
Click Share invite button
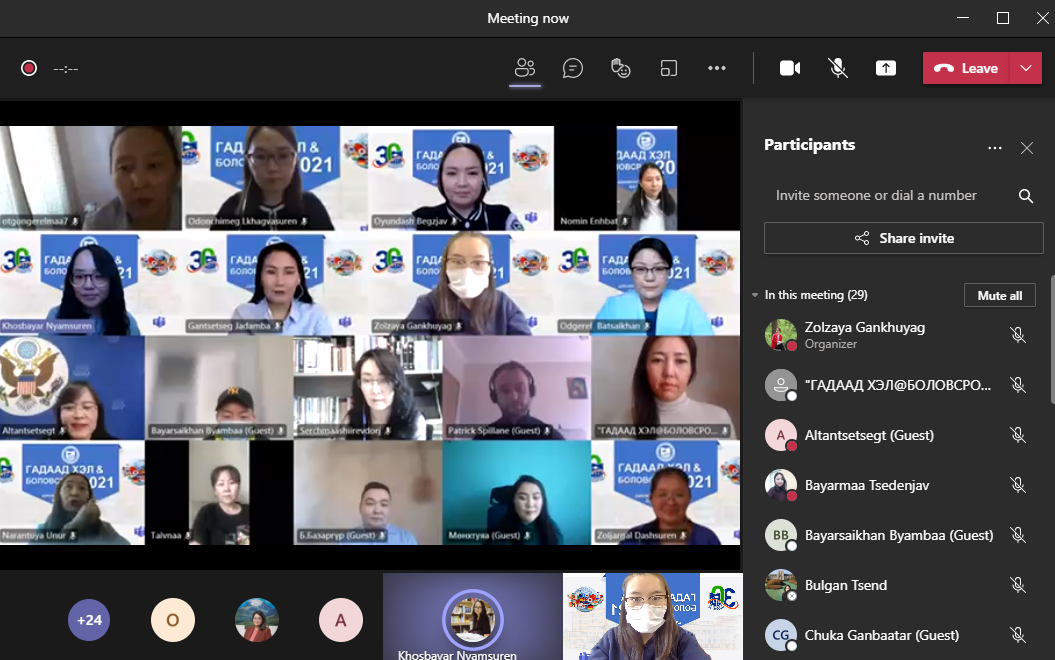904,238
